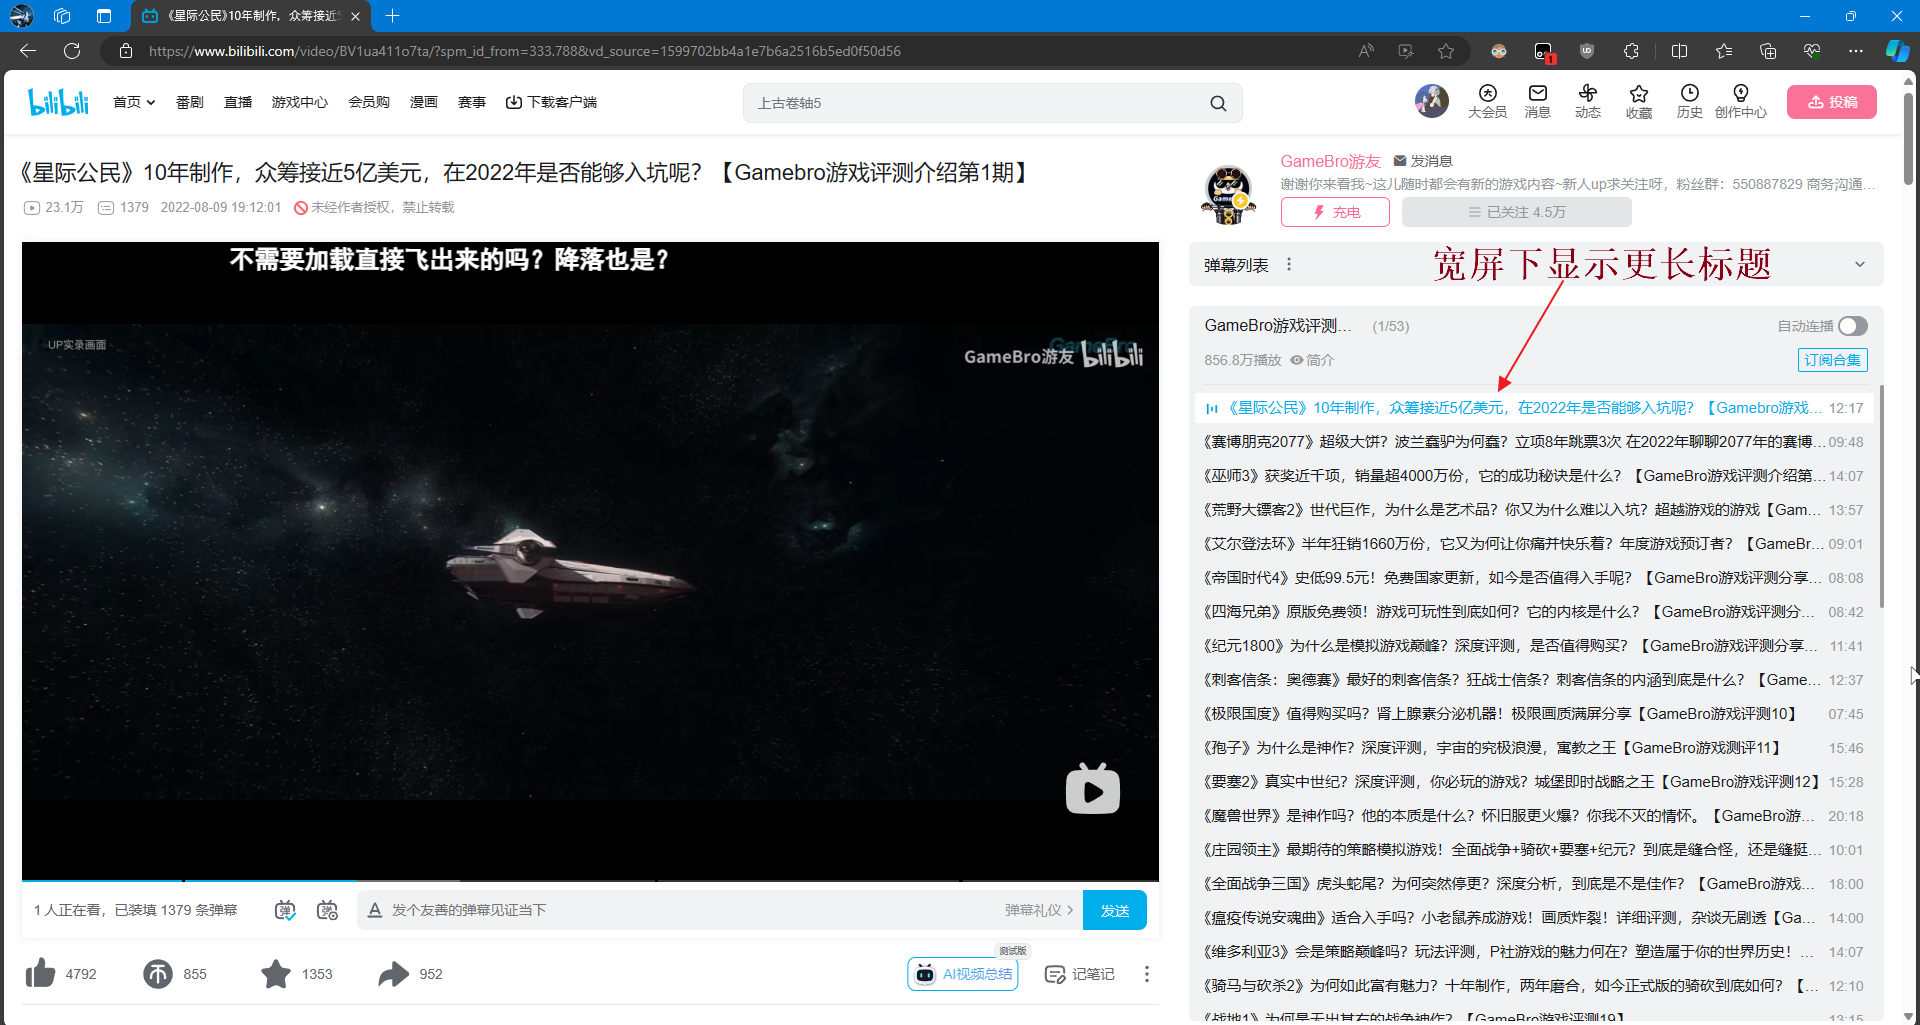Open Edge Copilot sidebar icon
1920x1025 pixels.
[x=1897, y=51]
